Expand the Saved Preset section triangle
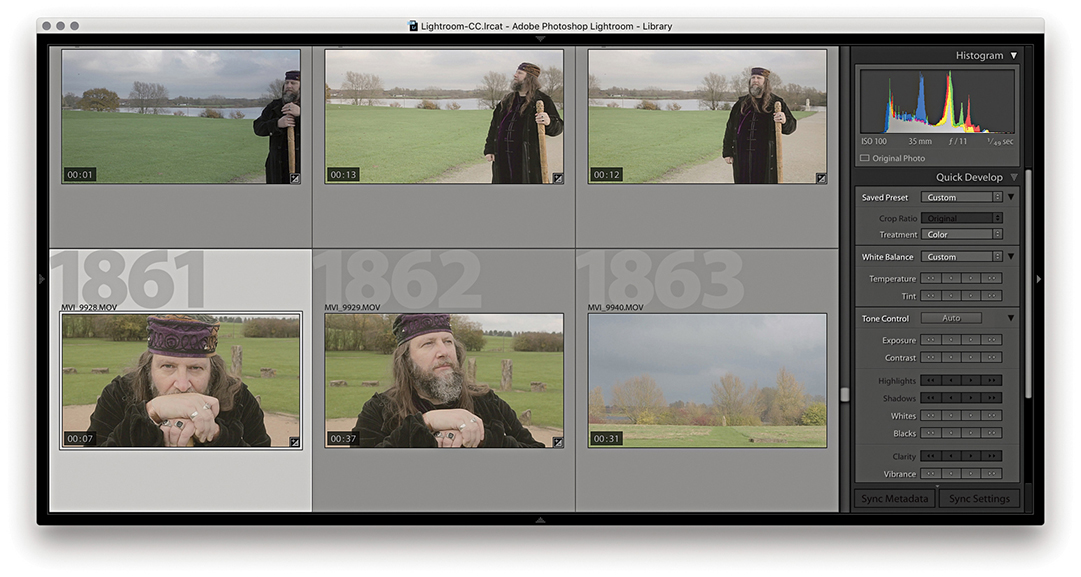1081x577 pixels. [x=1011, y=197]
